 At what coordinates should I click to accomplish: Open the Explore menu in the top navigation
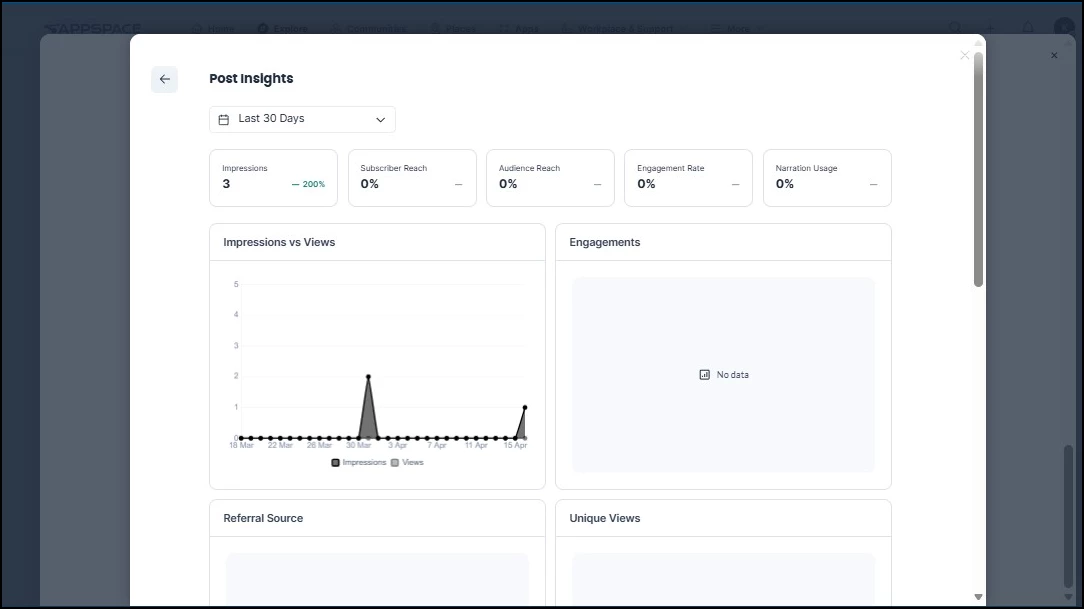[x=283, y=29]
